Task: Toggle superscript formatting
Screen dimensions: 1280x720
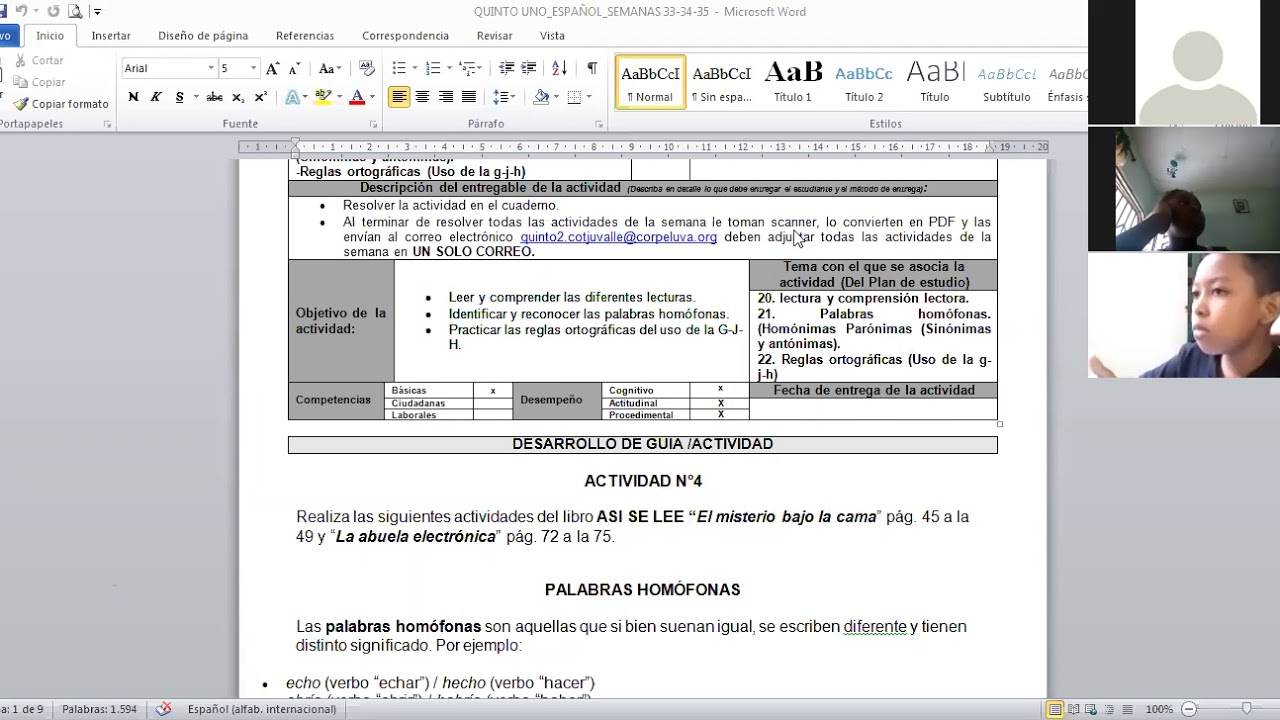Action: 261,97
